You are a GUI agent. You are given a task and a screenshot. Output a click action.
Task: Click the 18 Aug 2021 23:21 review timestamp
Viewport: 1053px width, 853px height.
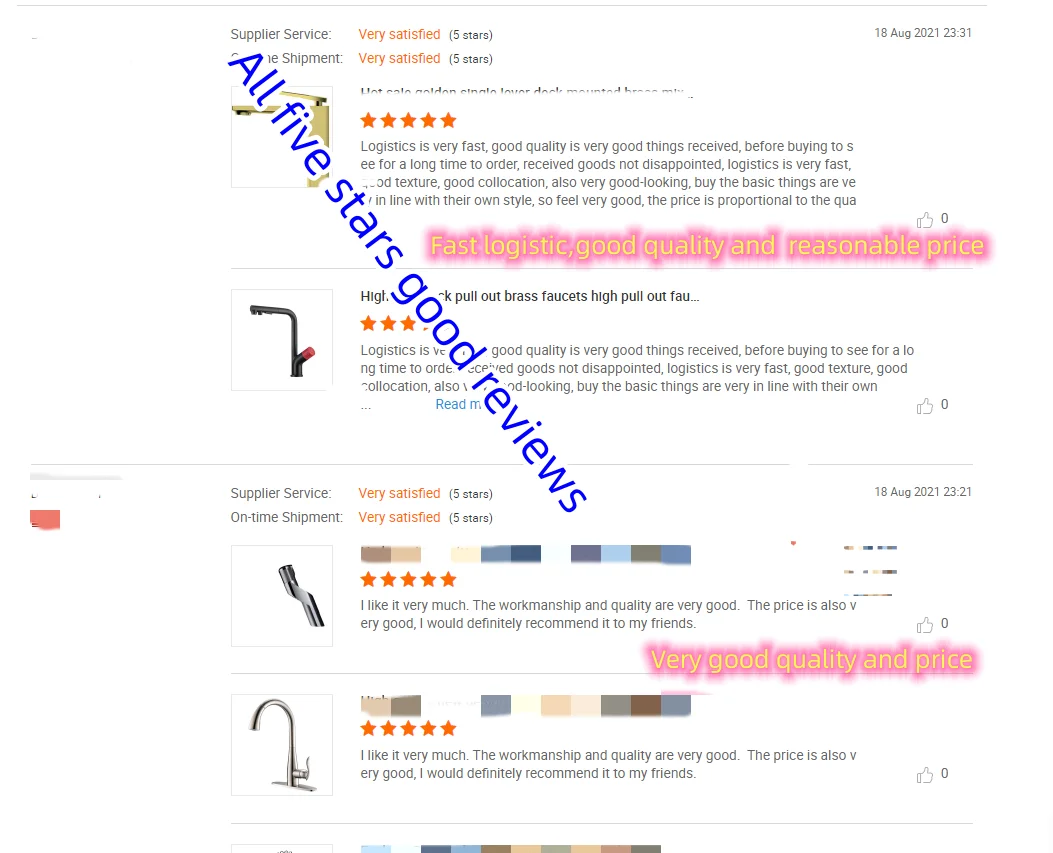pos(923,492)
